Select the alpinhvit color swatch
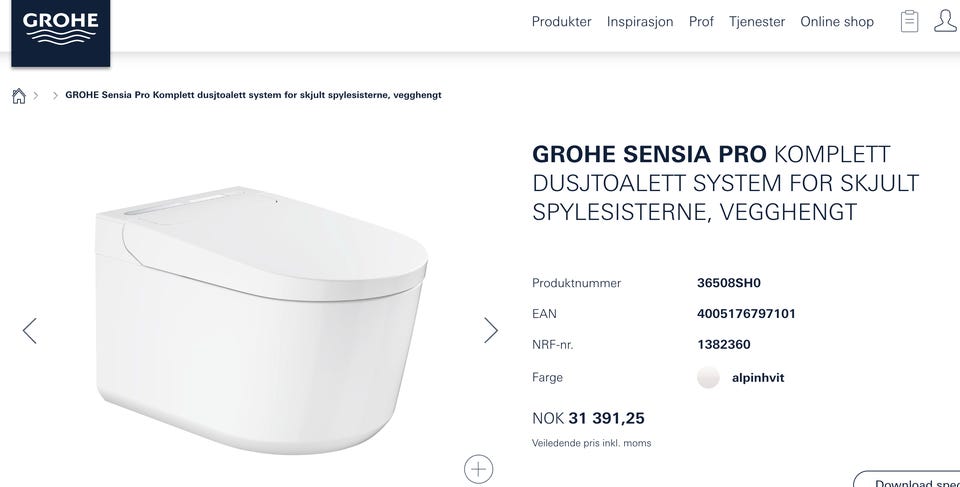960x487 pixels. (708, 378)
